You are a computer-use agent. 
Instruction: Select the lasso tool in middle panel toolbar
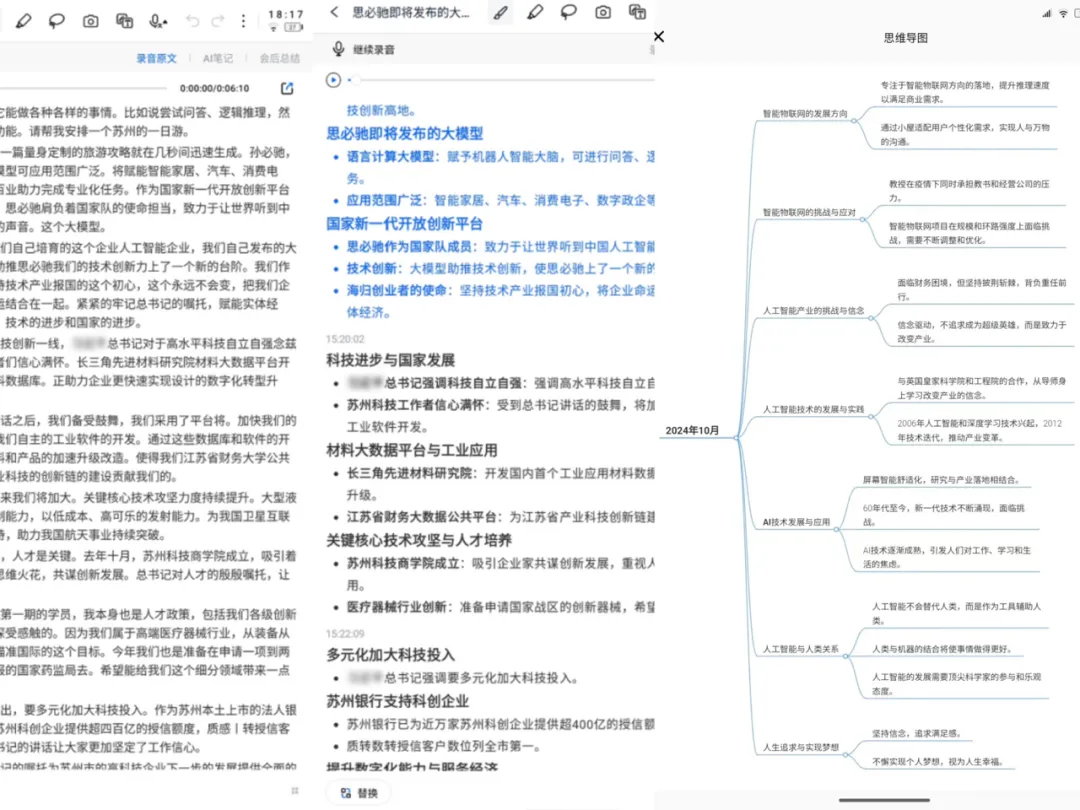(x=568, y=12)
